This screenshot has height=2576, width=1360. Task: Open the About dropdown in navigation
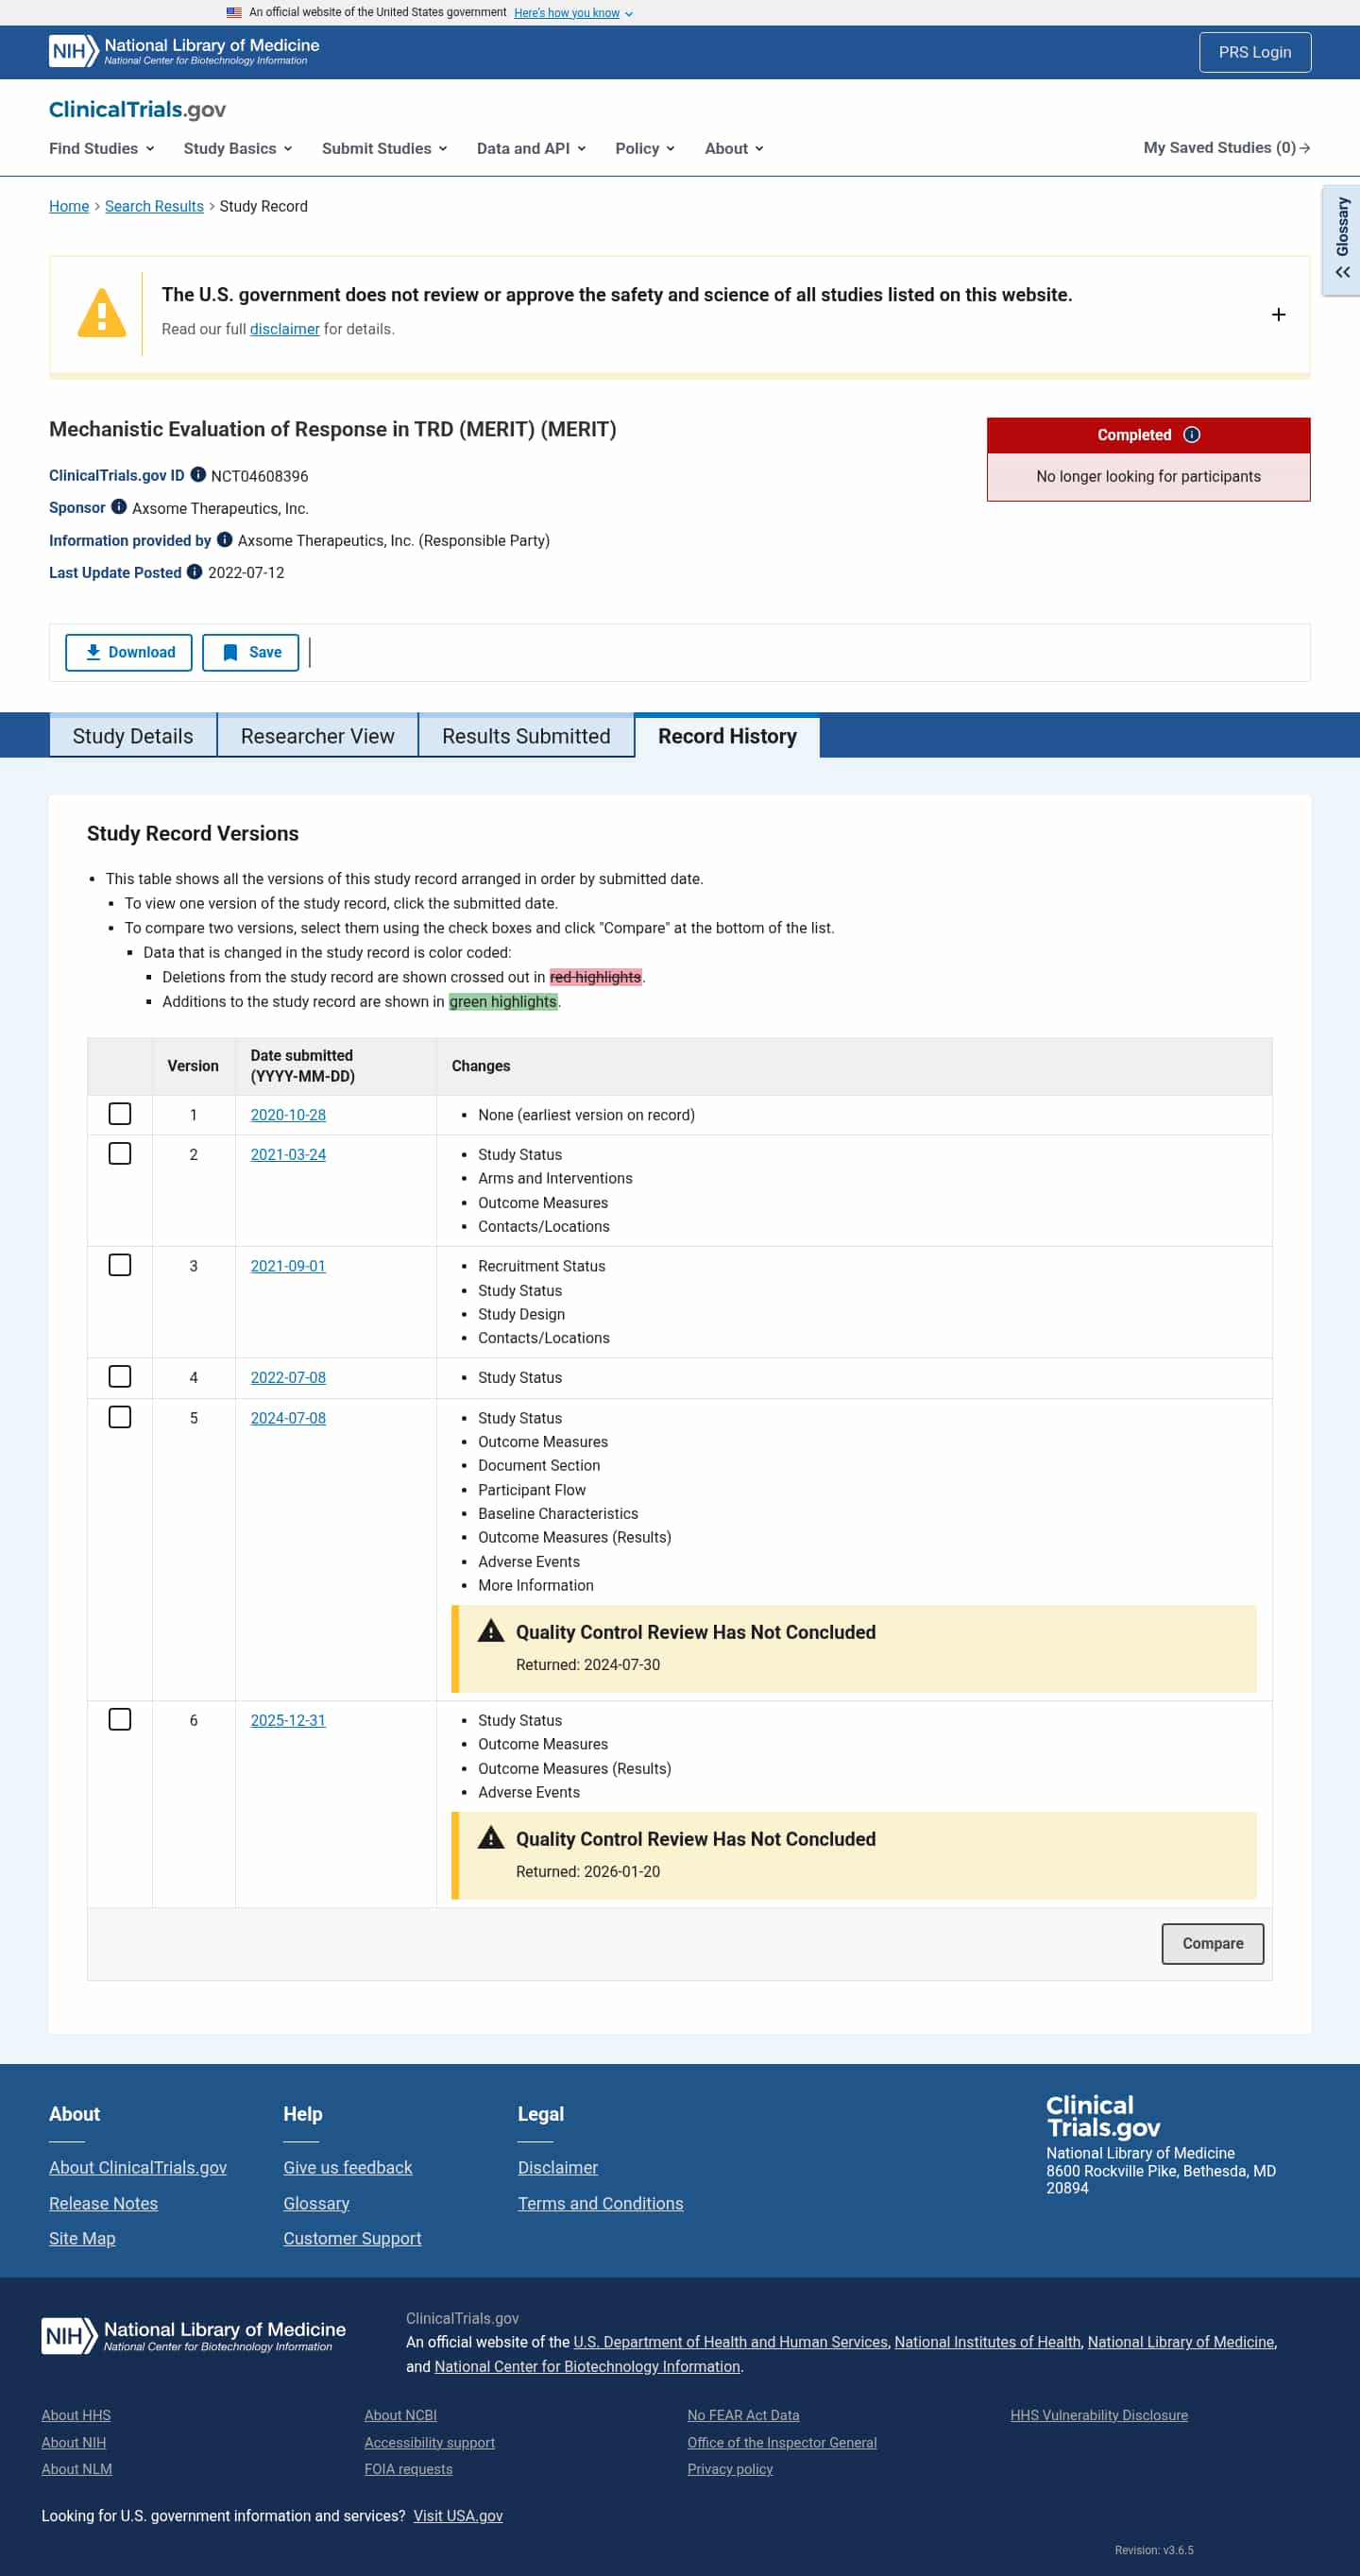coord(734,148)
